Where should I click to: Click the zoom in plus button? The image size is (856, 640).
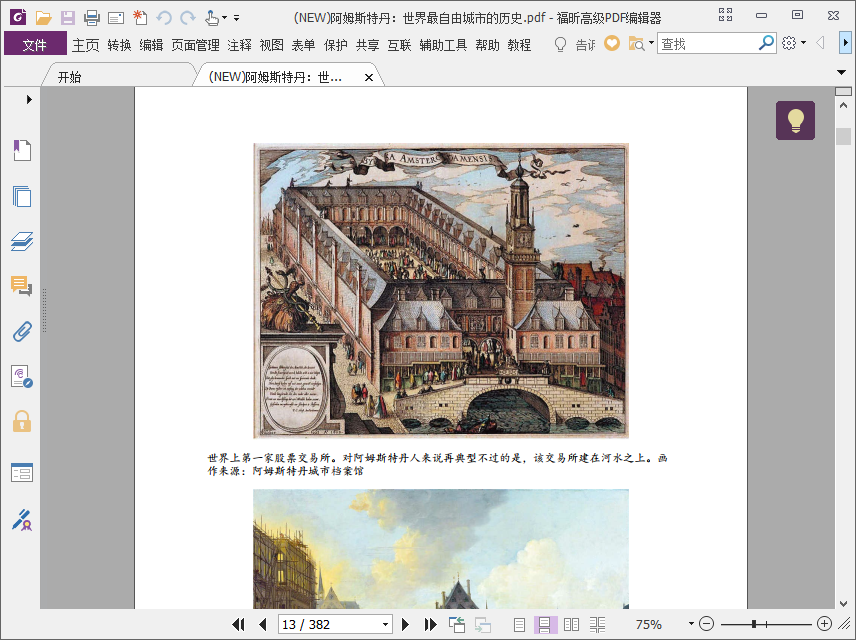[824, 623]
